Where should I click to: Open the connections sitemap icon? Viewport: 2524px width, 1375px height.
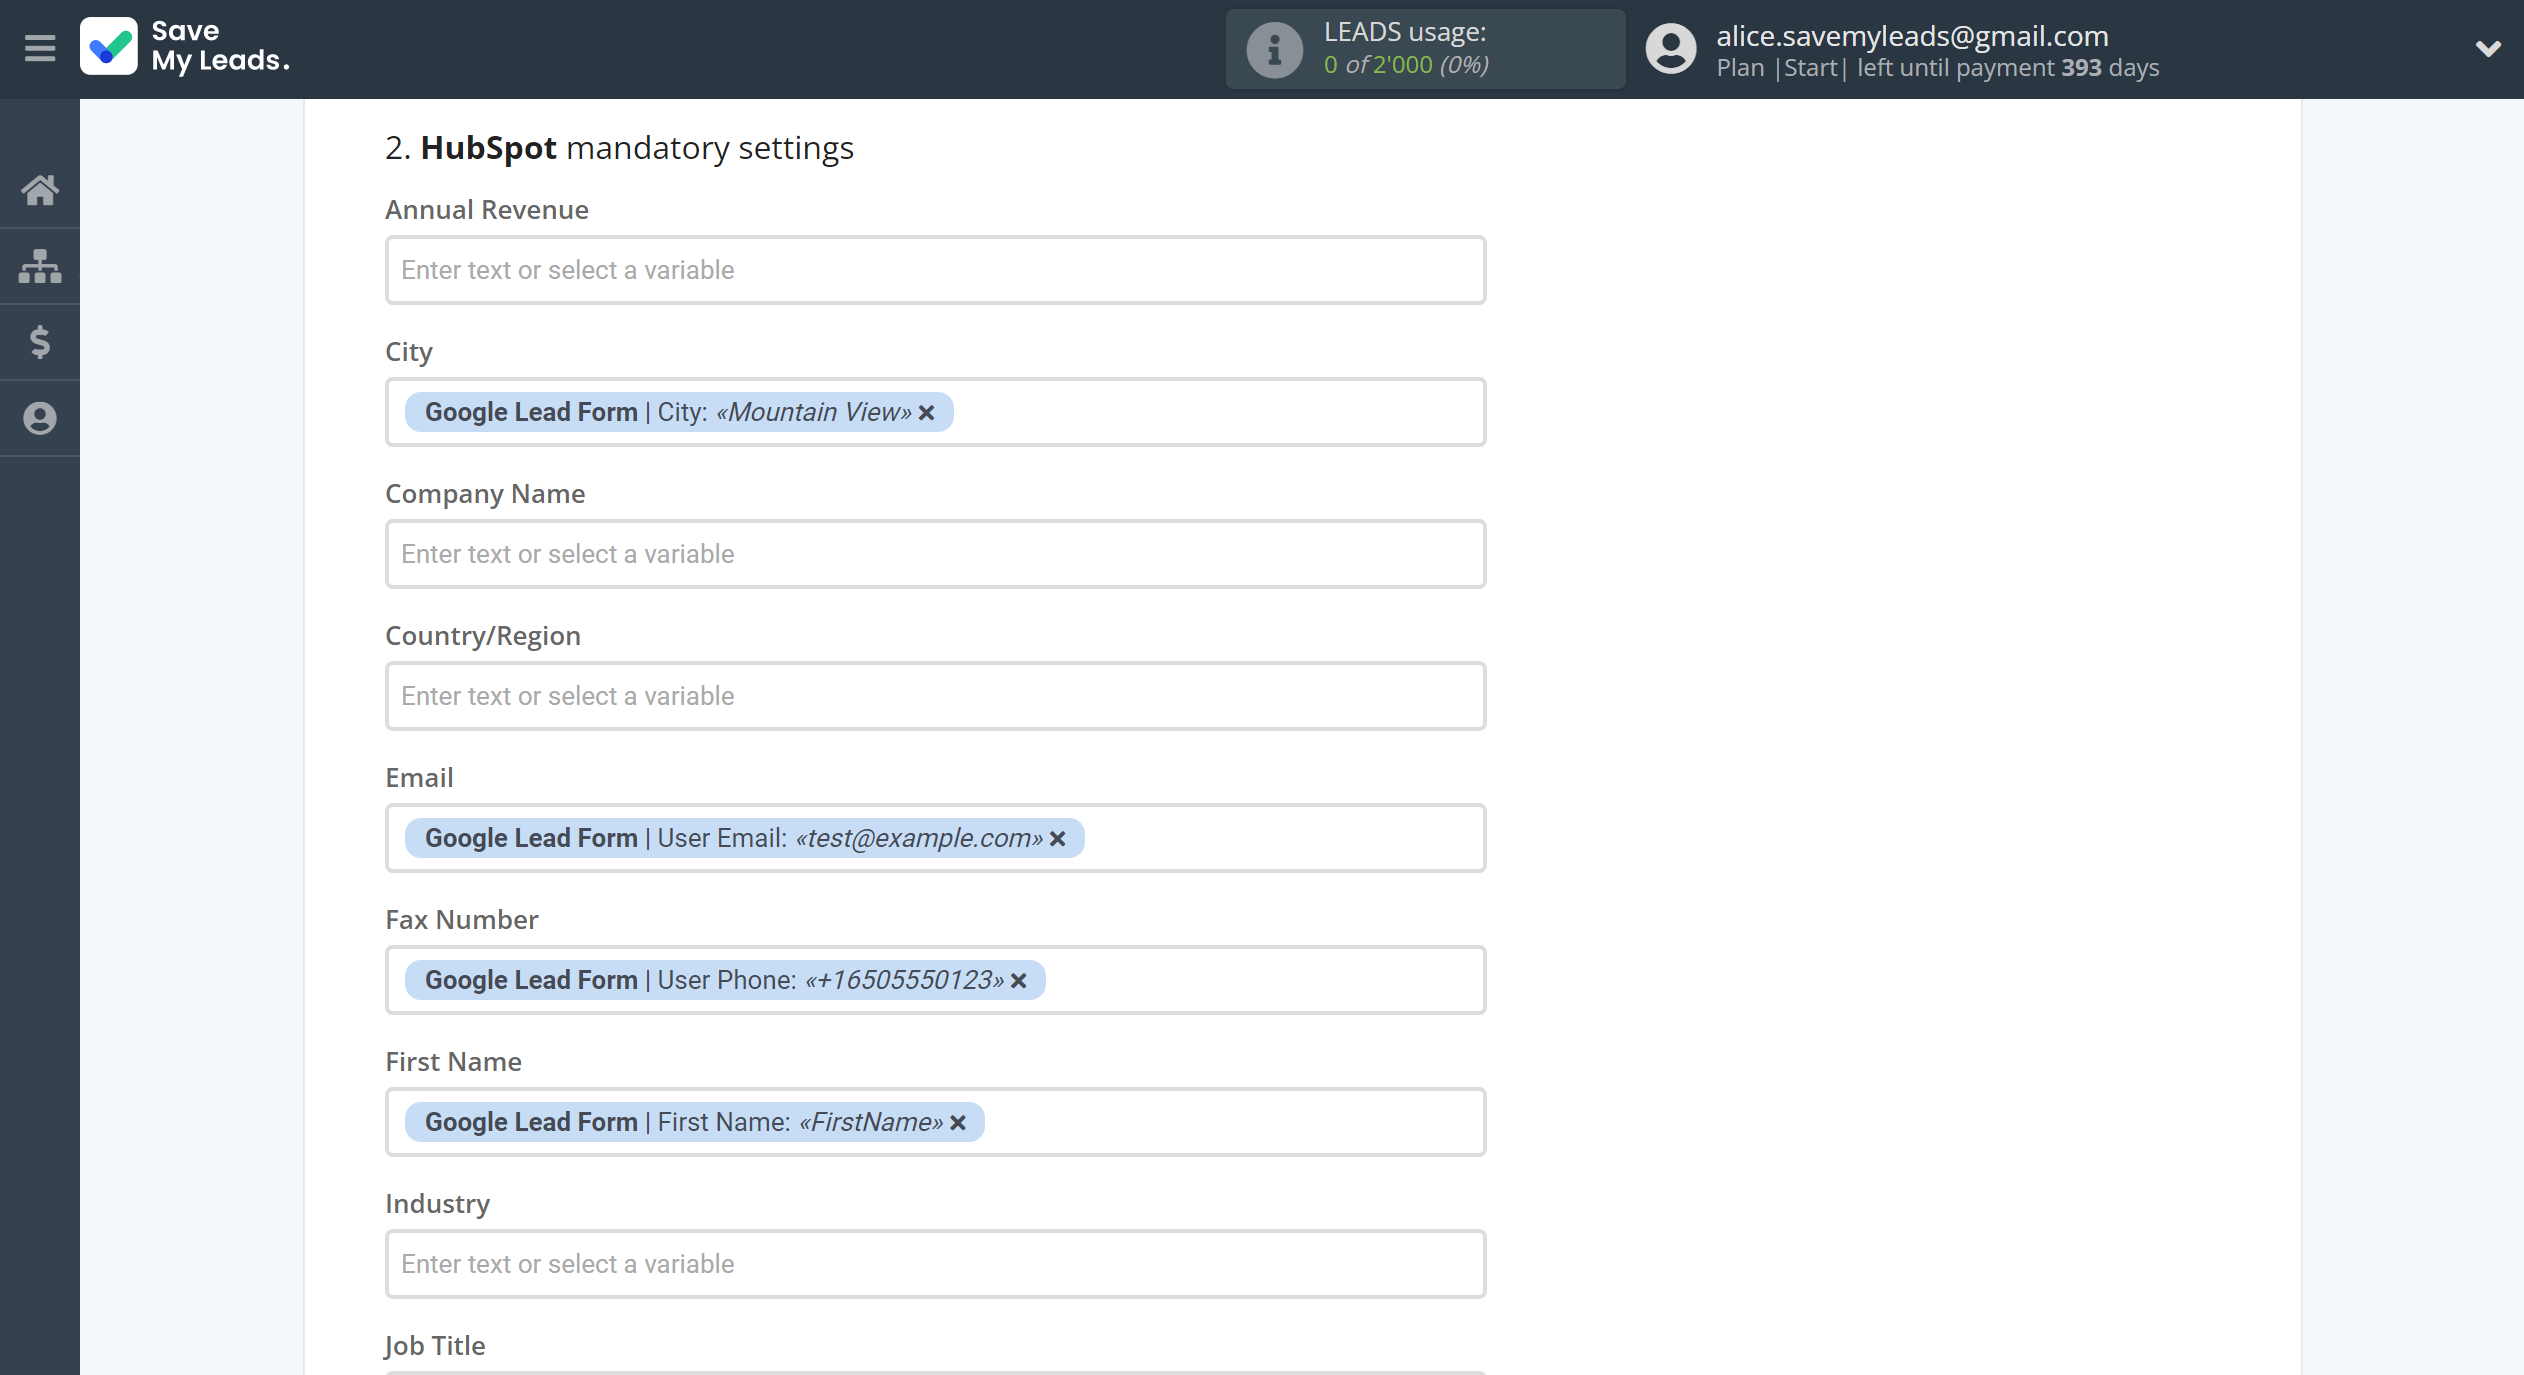pyautogui.click(x=40, y=266)
